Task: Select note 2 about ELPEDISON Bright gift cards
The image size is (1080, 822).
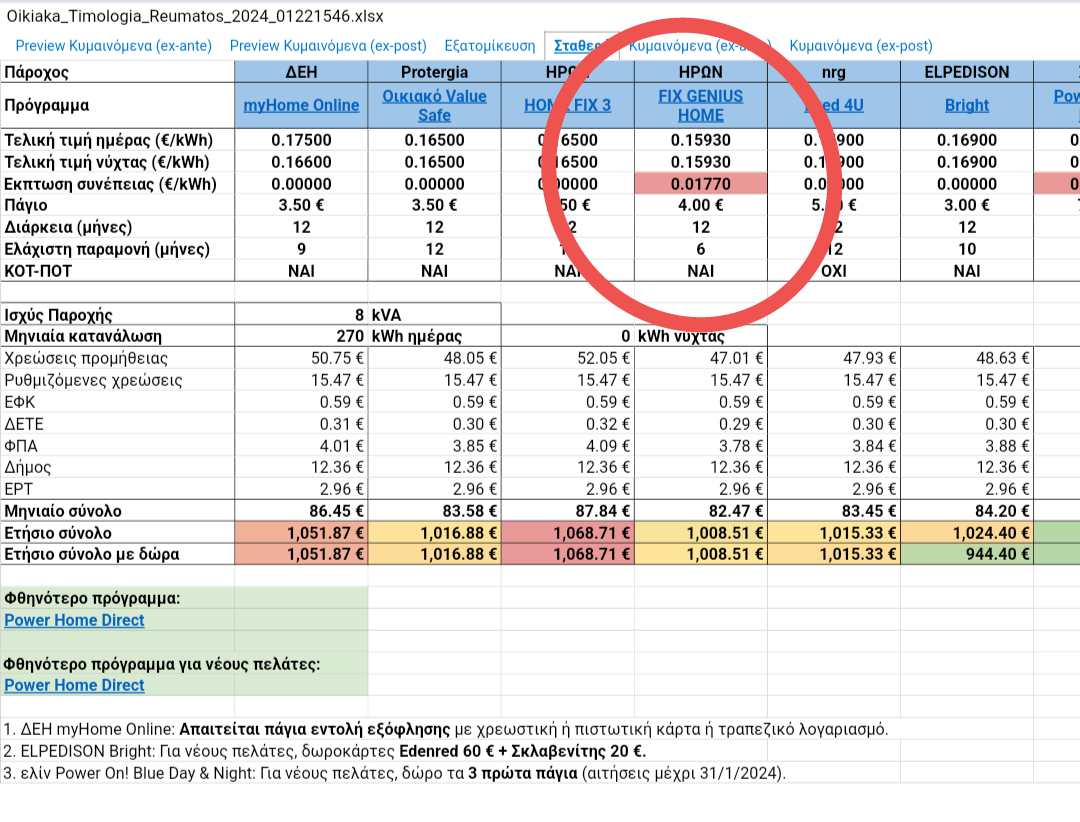Action: coord(324,751)
